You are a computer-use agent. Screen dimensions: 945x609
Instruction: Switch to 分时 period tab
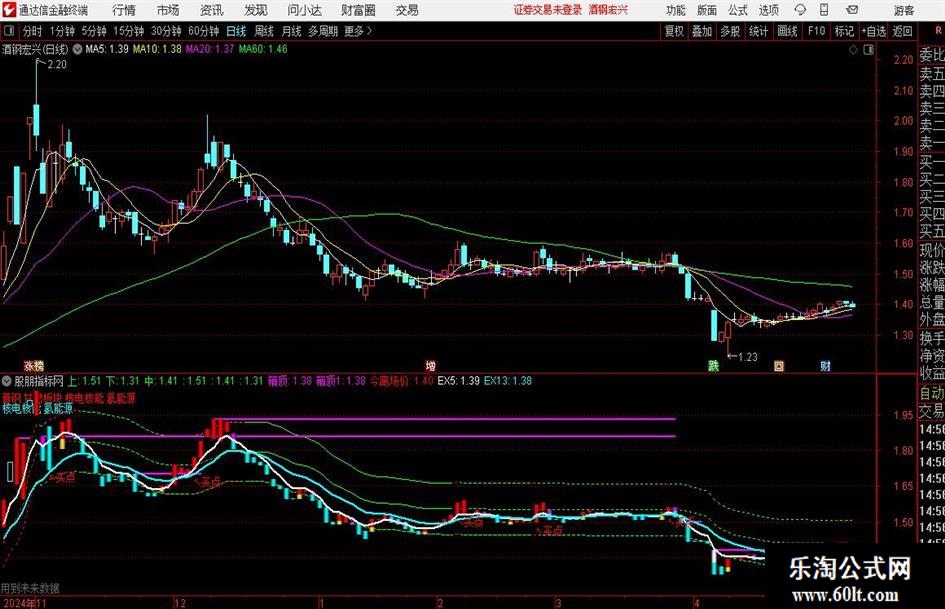tap(33, 31)
